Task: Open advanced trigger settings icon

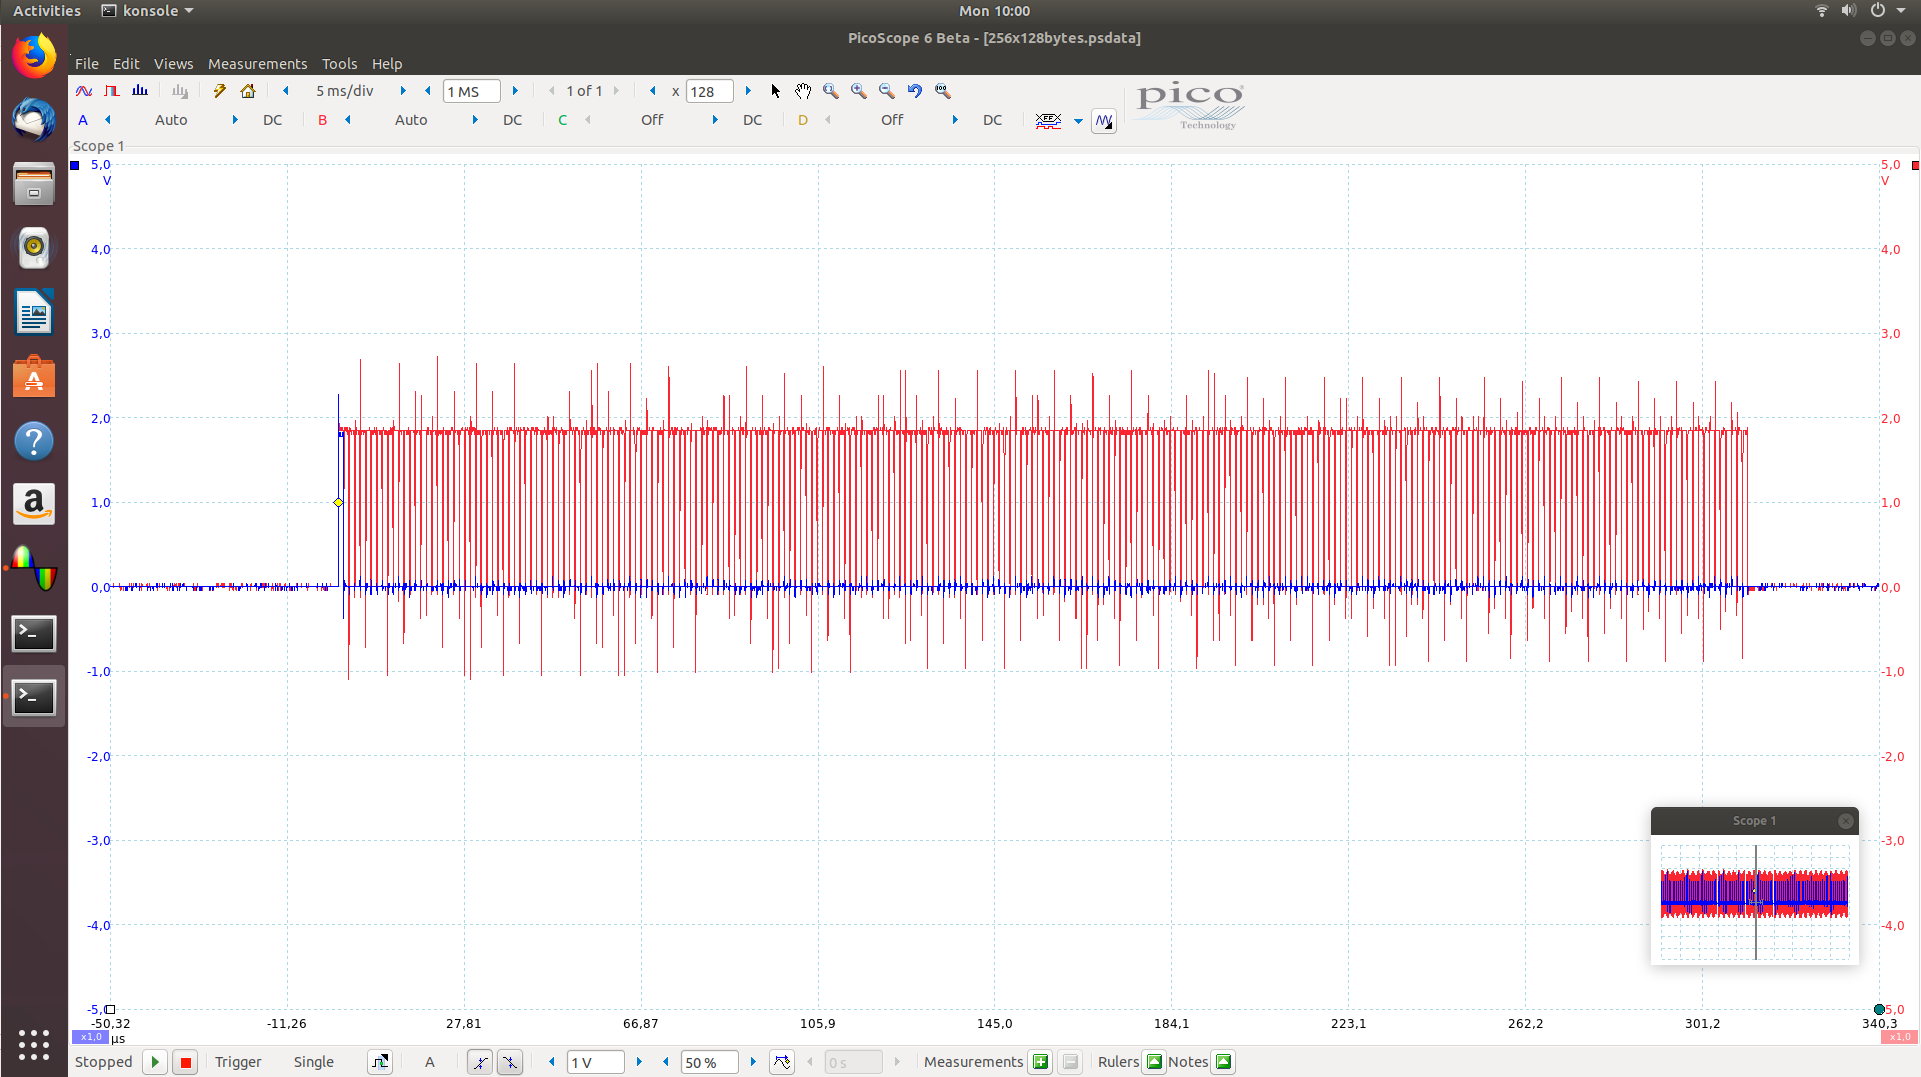Action: tap(380, 1062)
